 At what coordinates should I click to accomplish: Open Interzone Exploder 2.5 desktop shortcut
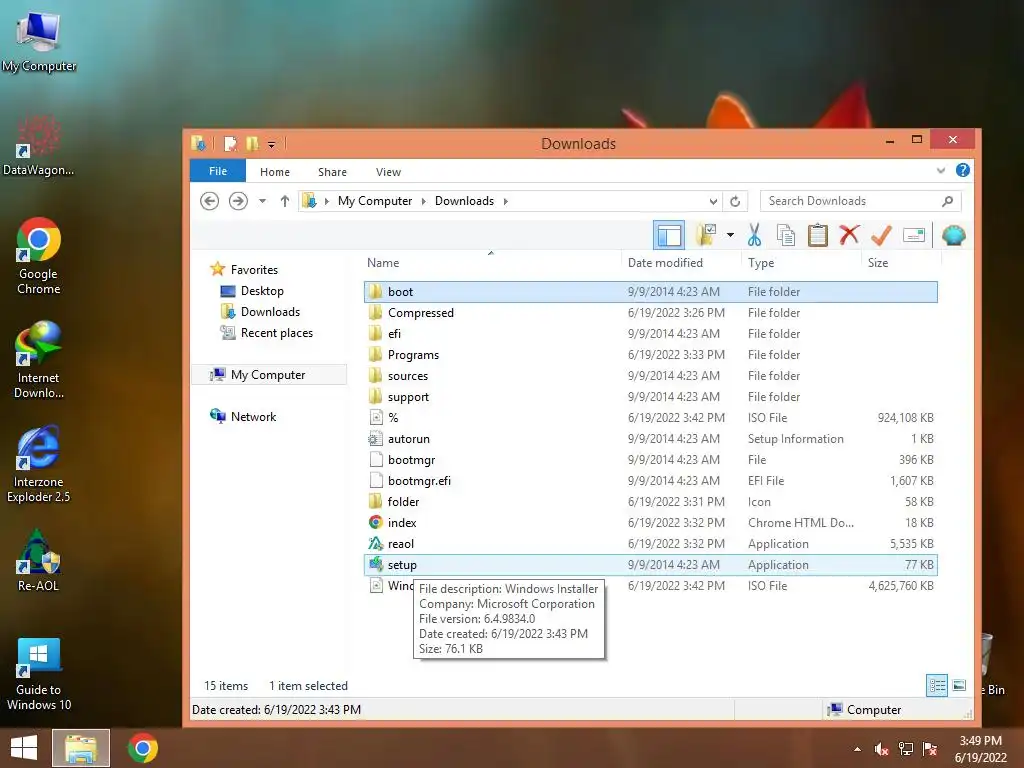point(39,464)
